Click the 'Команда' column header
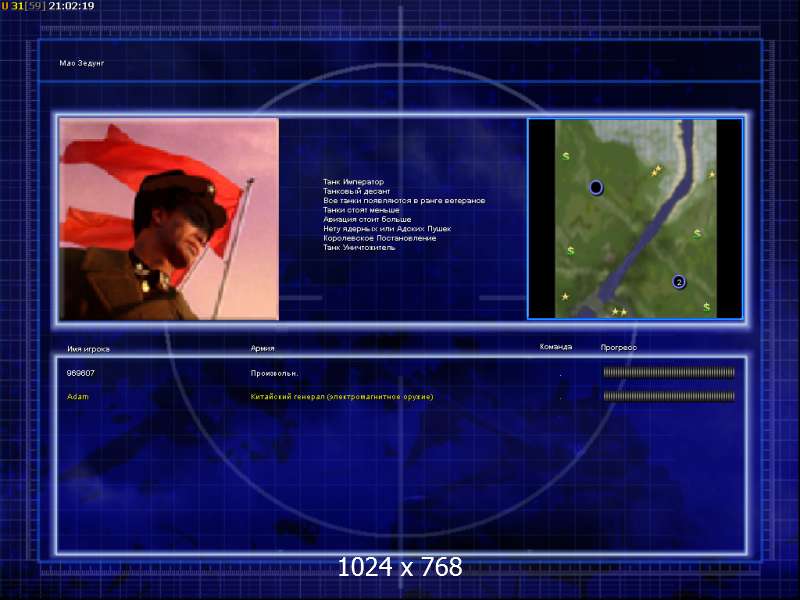Viewport: 800px width, 600px height. (556, 347)
